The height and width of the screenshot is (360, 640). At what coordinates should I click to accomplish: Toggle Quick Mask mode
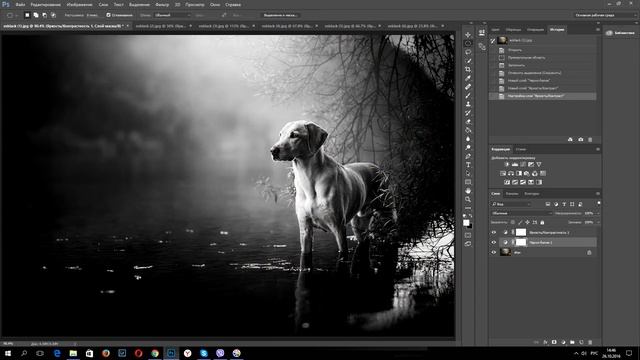tap(468, 235)
